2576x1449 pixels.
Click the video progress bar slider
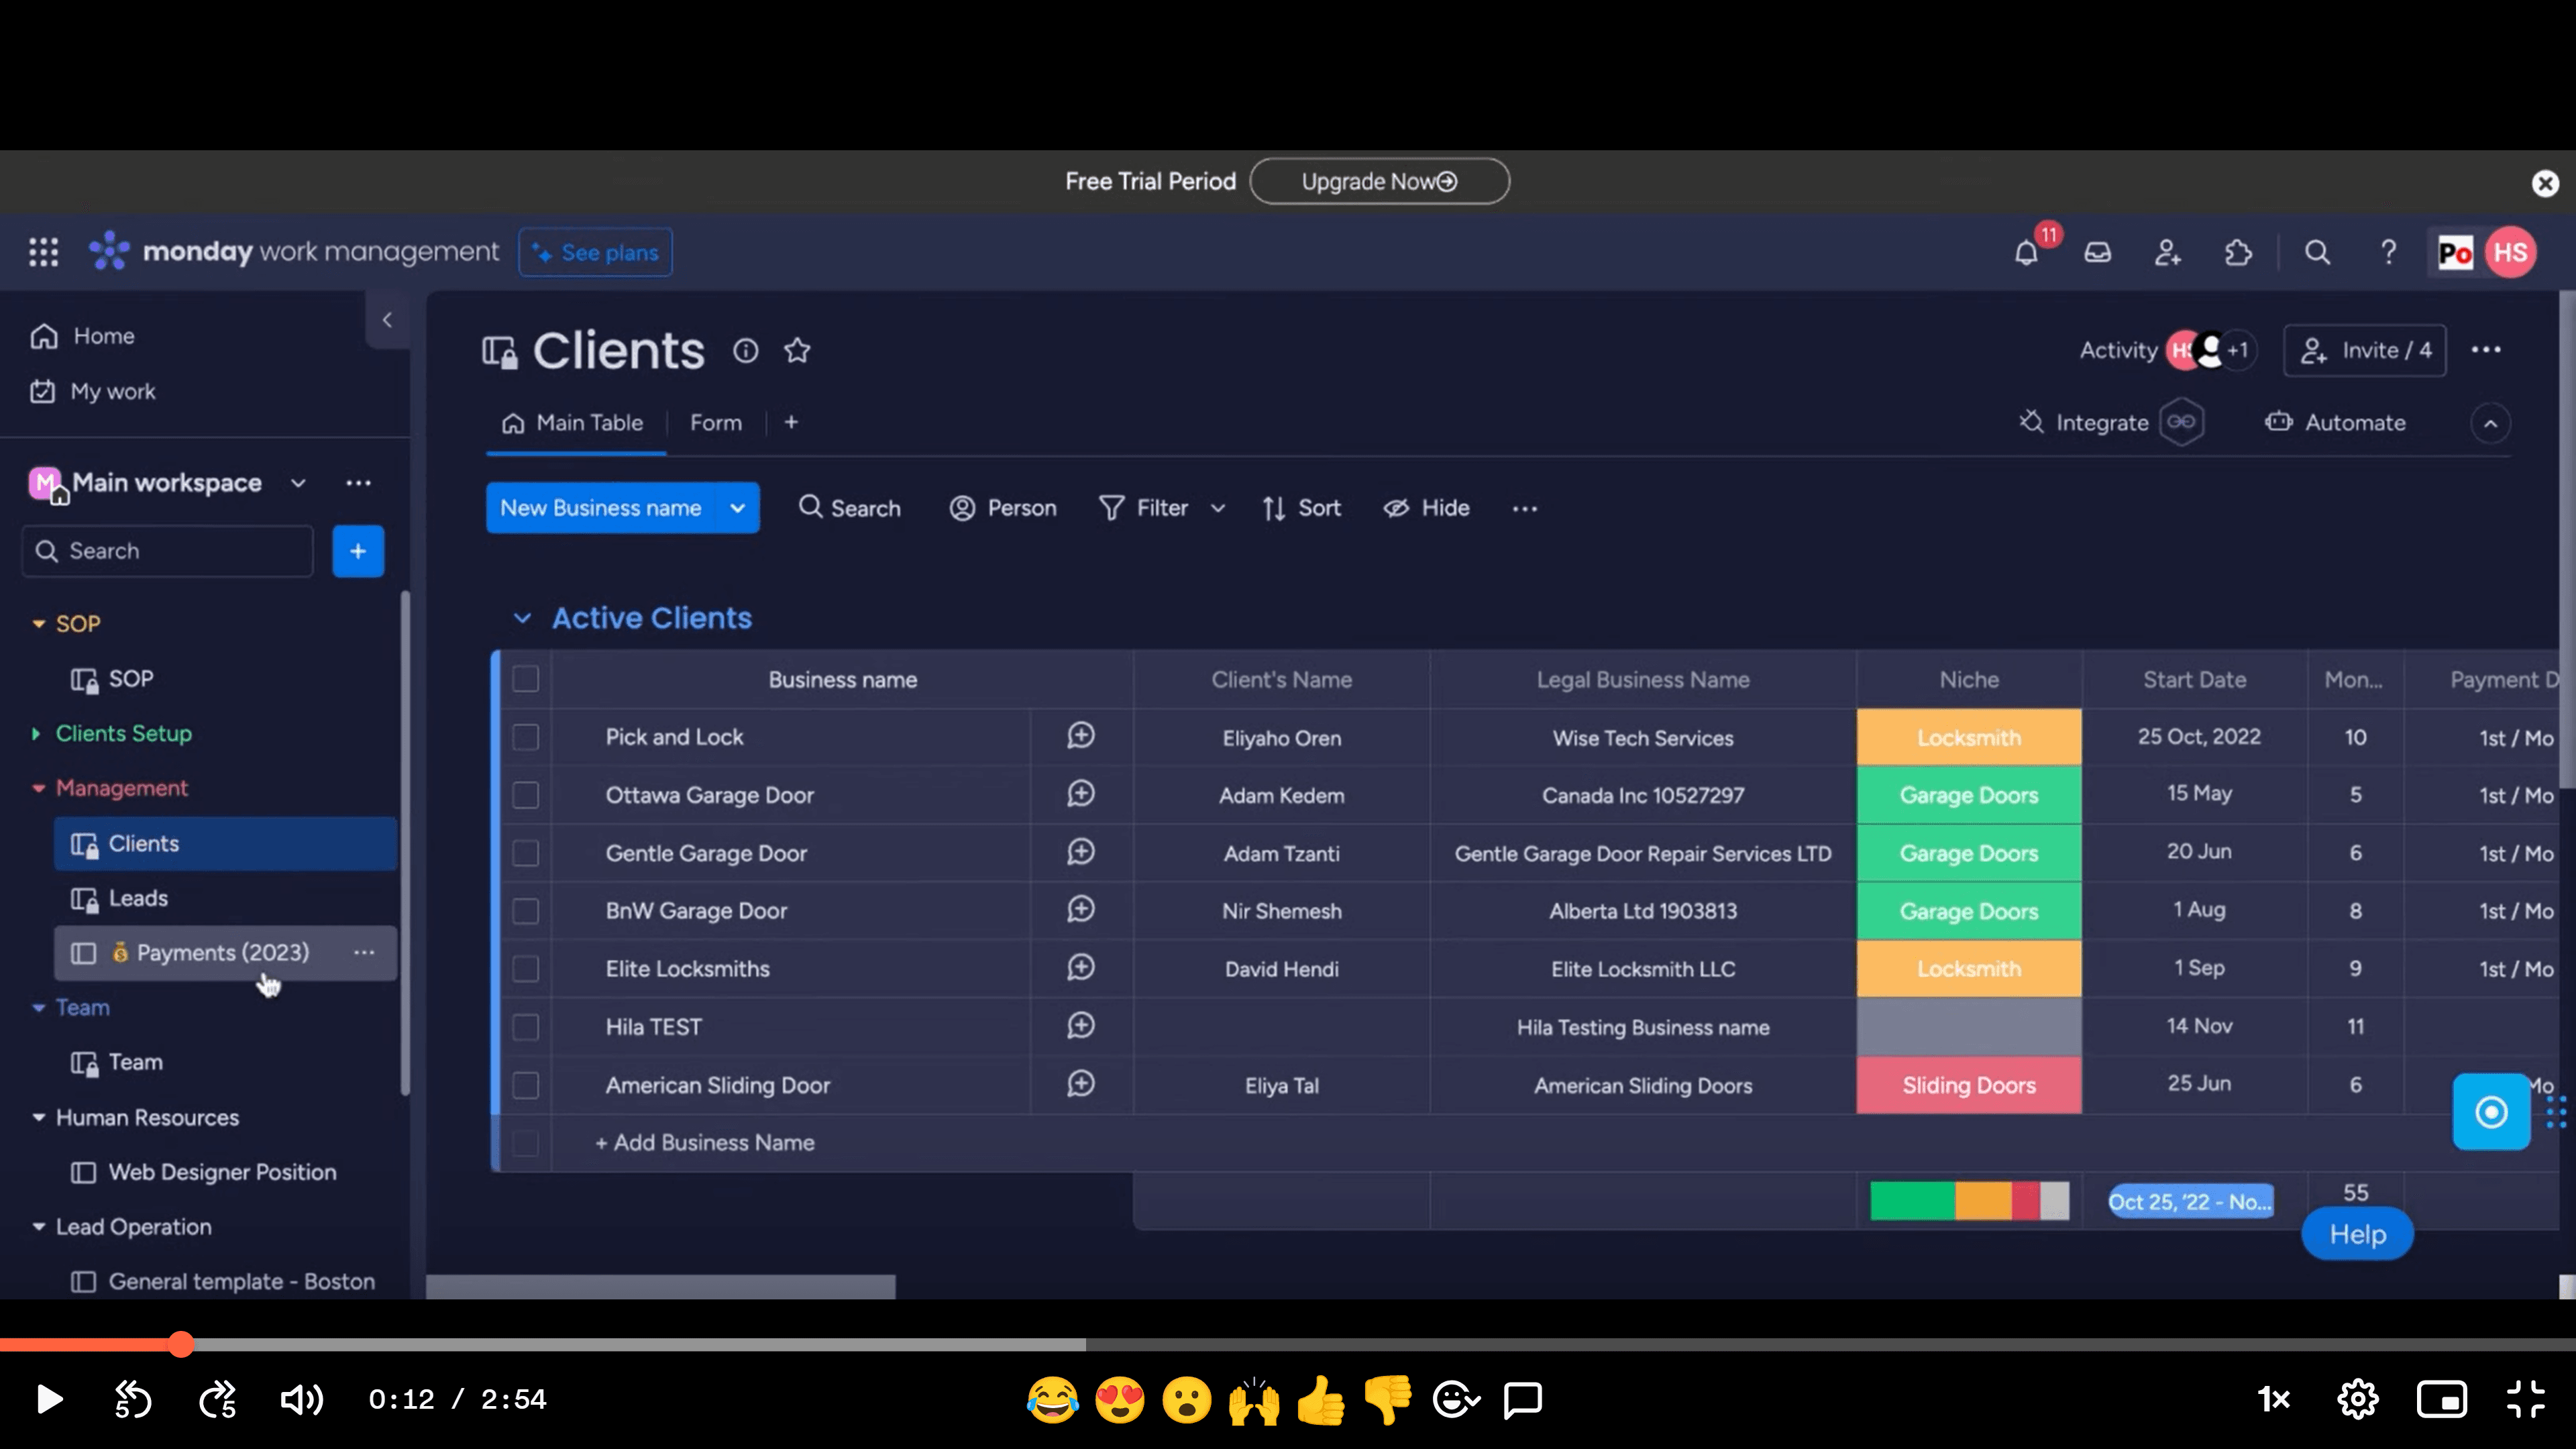click(x=181, y=1344)
